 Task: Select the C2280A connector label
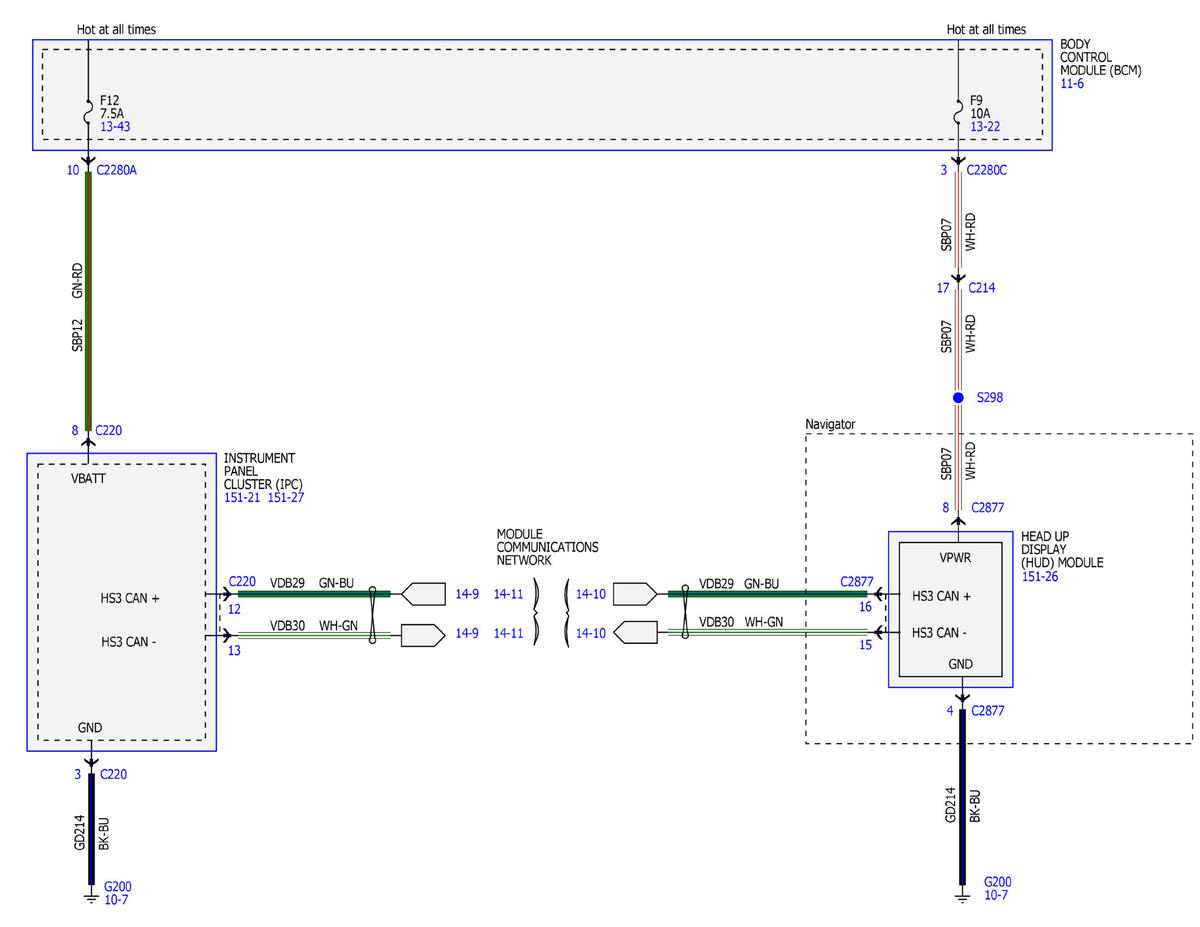(x=117, y=170)
